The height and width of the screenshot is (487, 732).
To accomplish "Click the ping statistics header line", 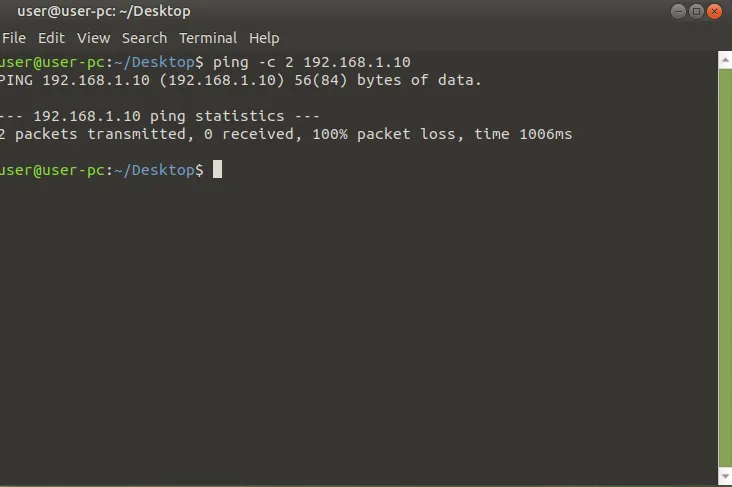I will (159, 116).
